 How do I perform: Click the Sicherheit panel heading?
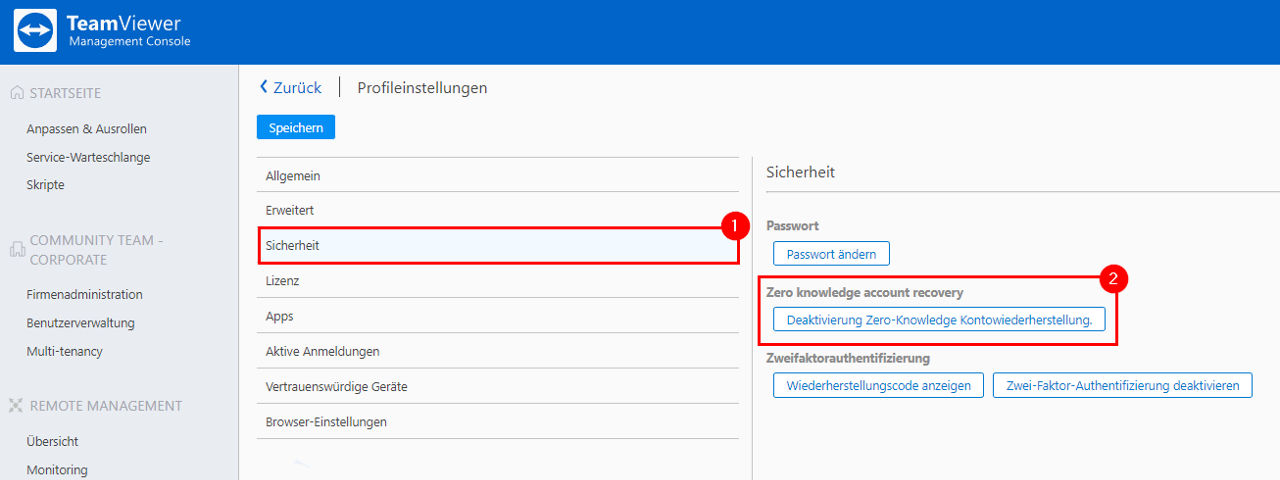click(800, 172)
